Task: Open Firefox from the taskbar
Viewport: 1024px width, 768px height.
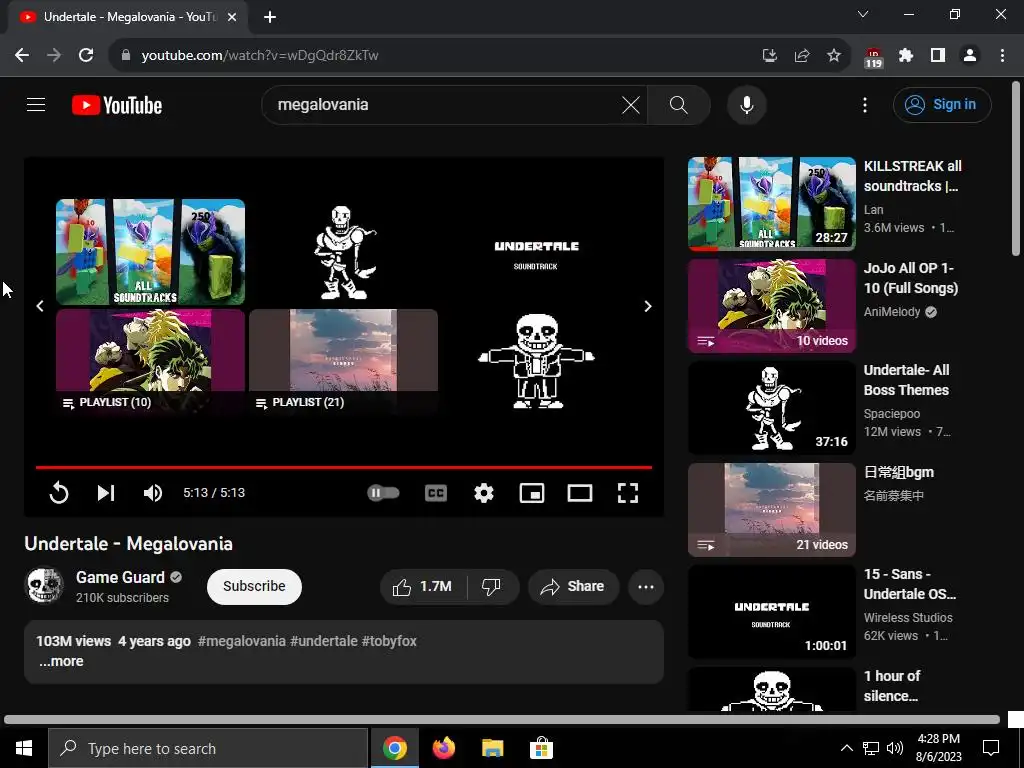Action: coord(443,748)
